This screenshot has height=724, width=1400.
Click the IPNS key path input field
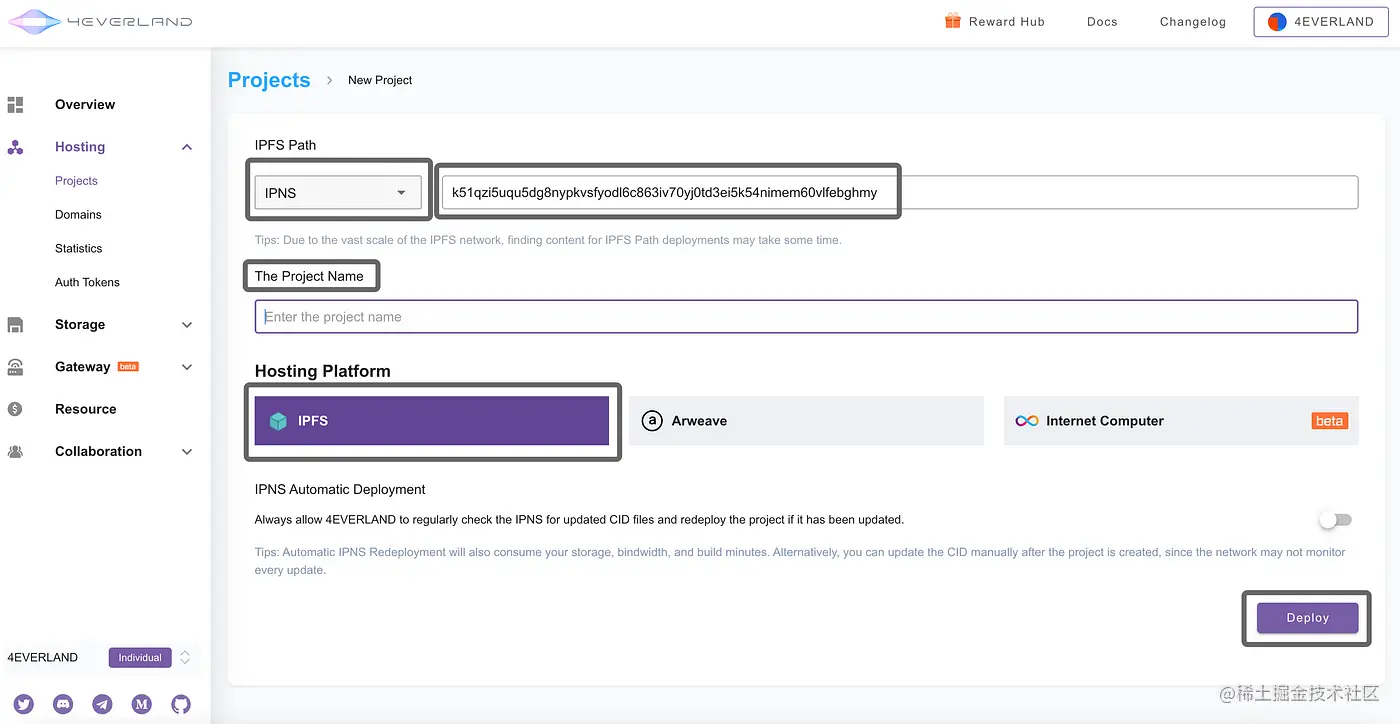[900, 193]
